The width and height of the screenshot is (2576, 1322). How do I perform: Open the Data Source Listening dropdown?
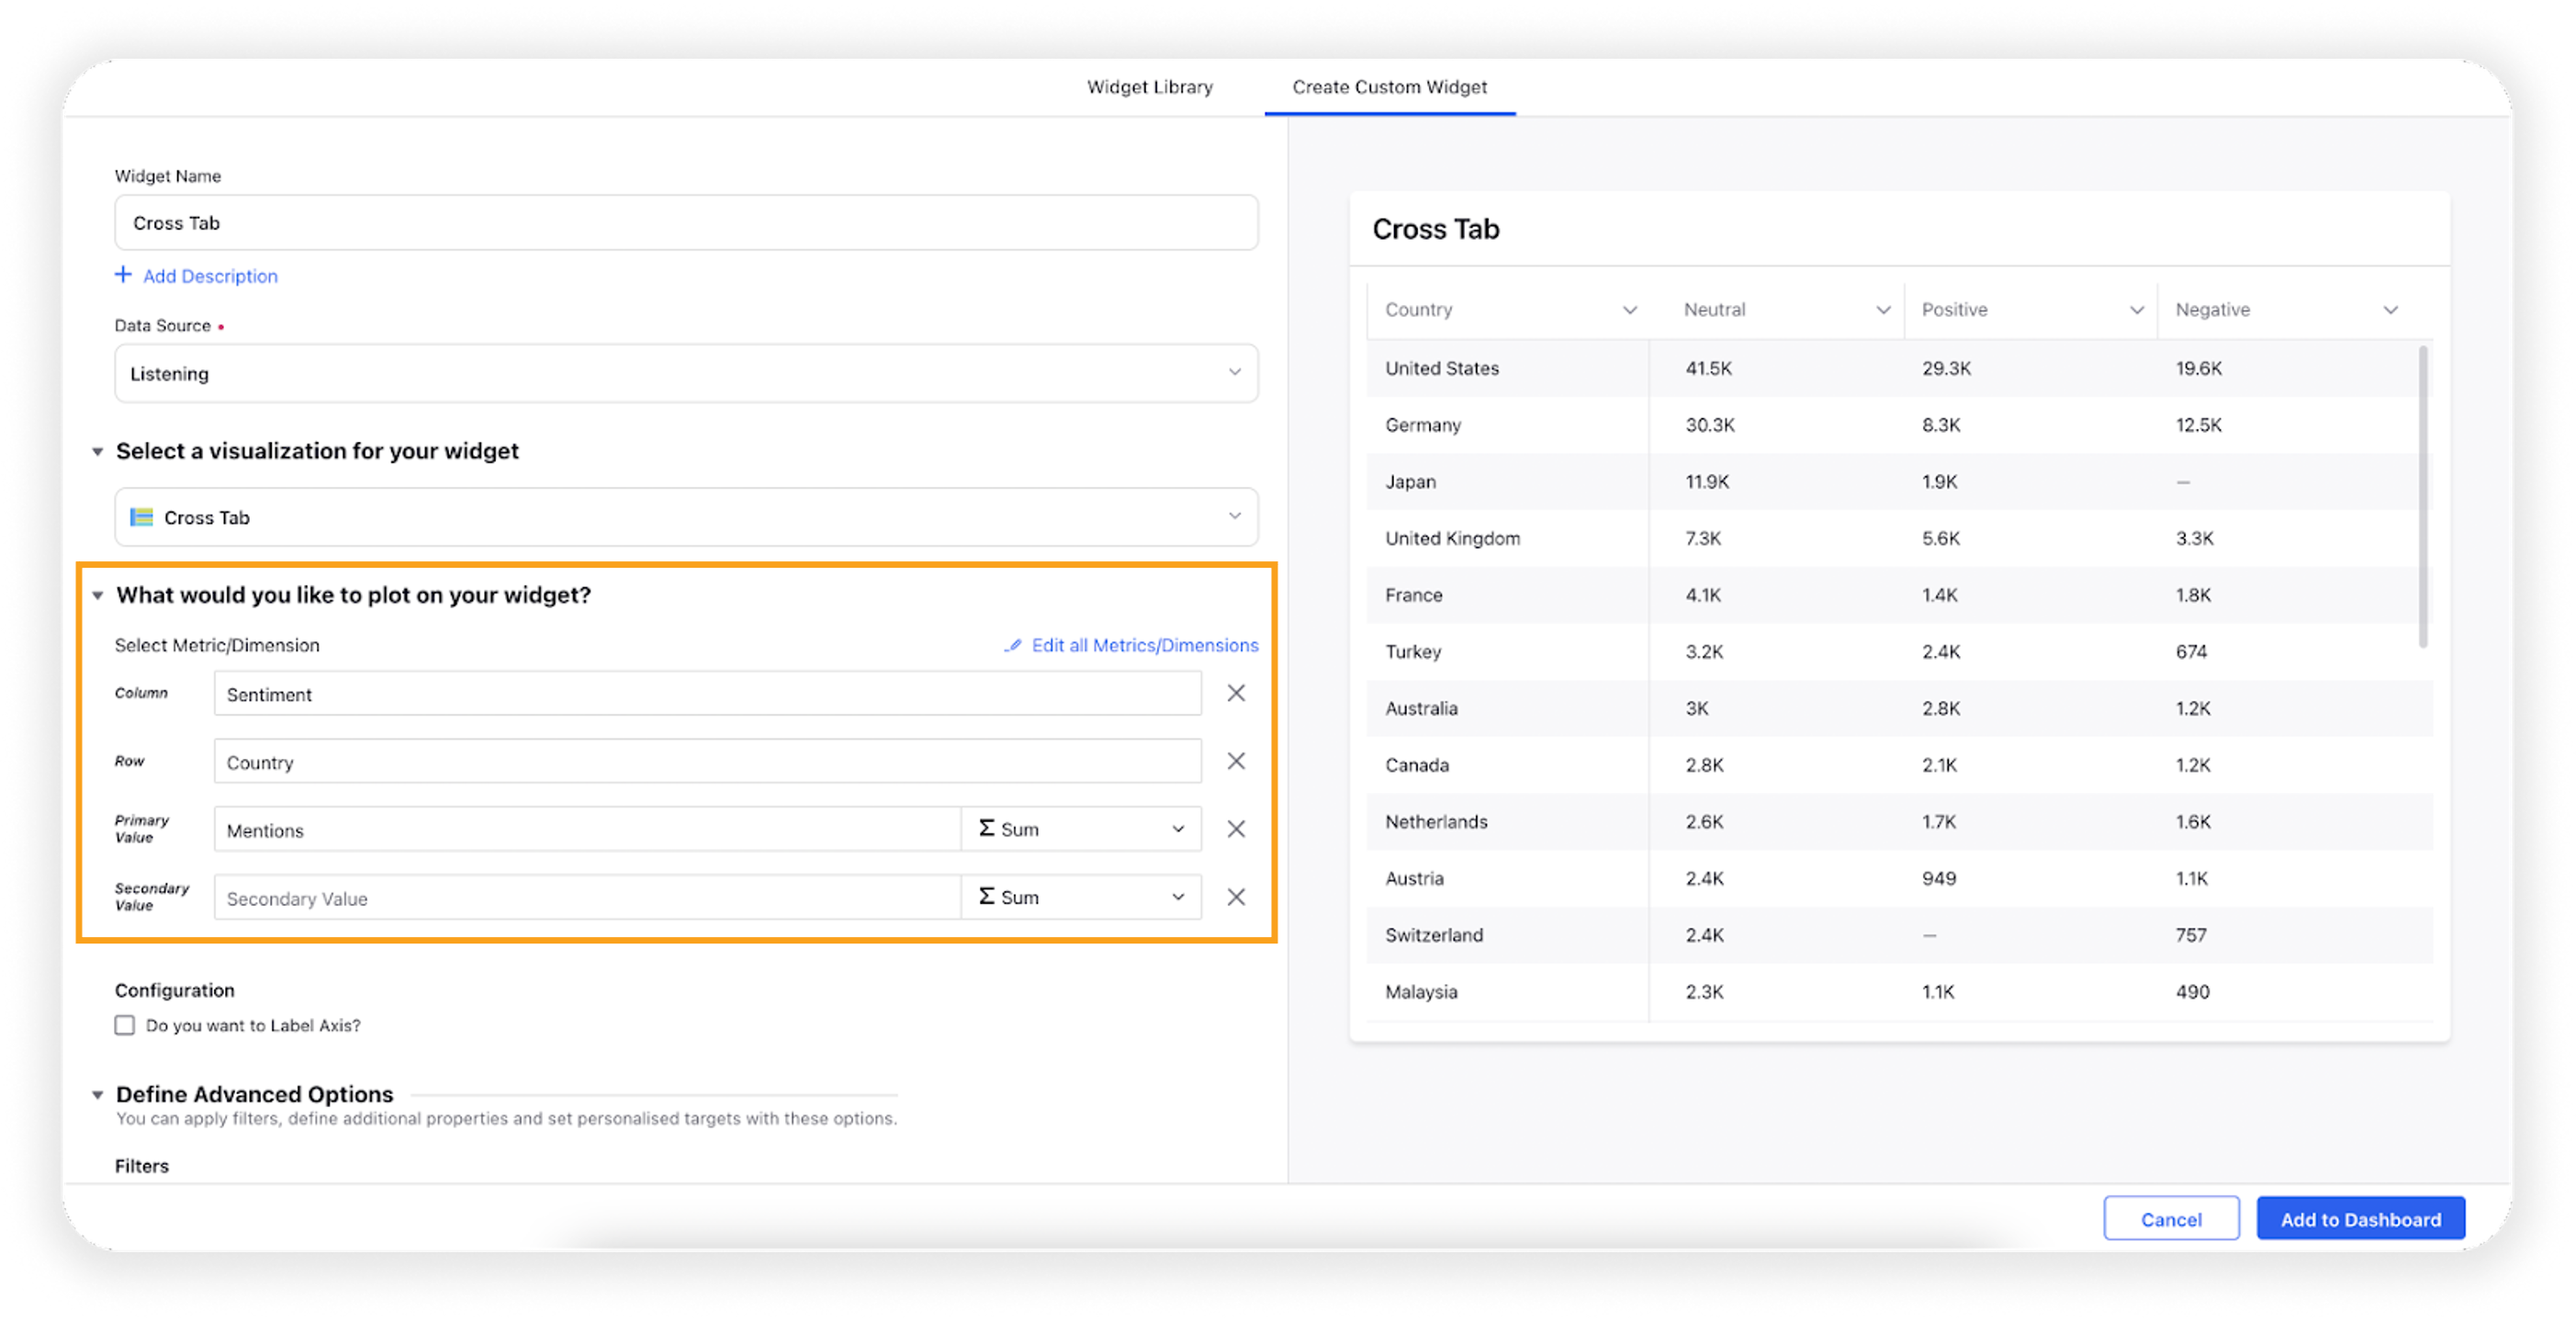pyautogui.click(x=686, y=373)
